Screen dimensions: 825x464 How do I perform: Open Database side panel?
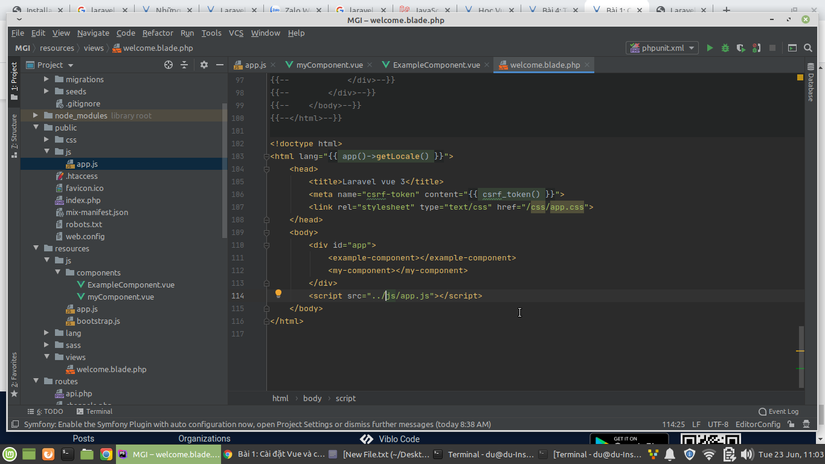coord(811,83)
